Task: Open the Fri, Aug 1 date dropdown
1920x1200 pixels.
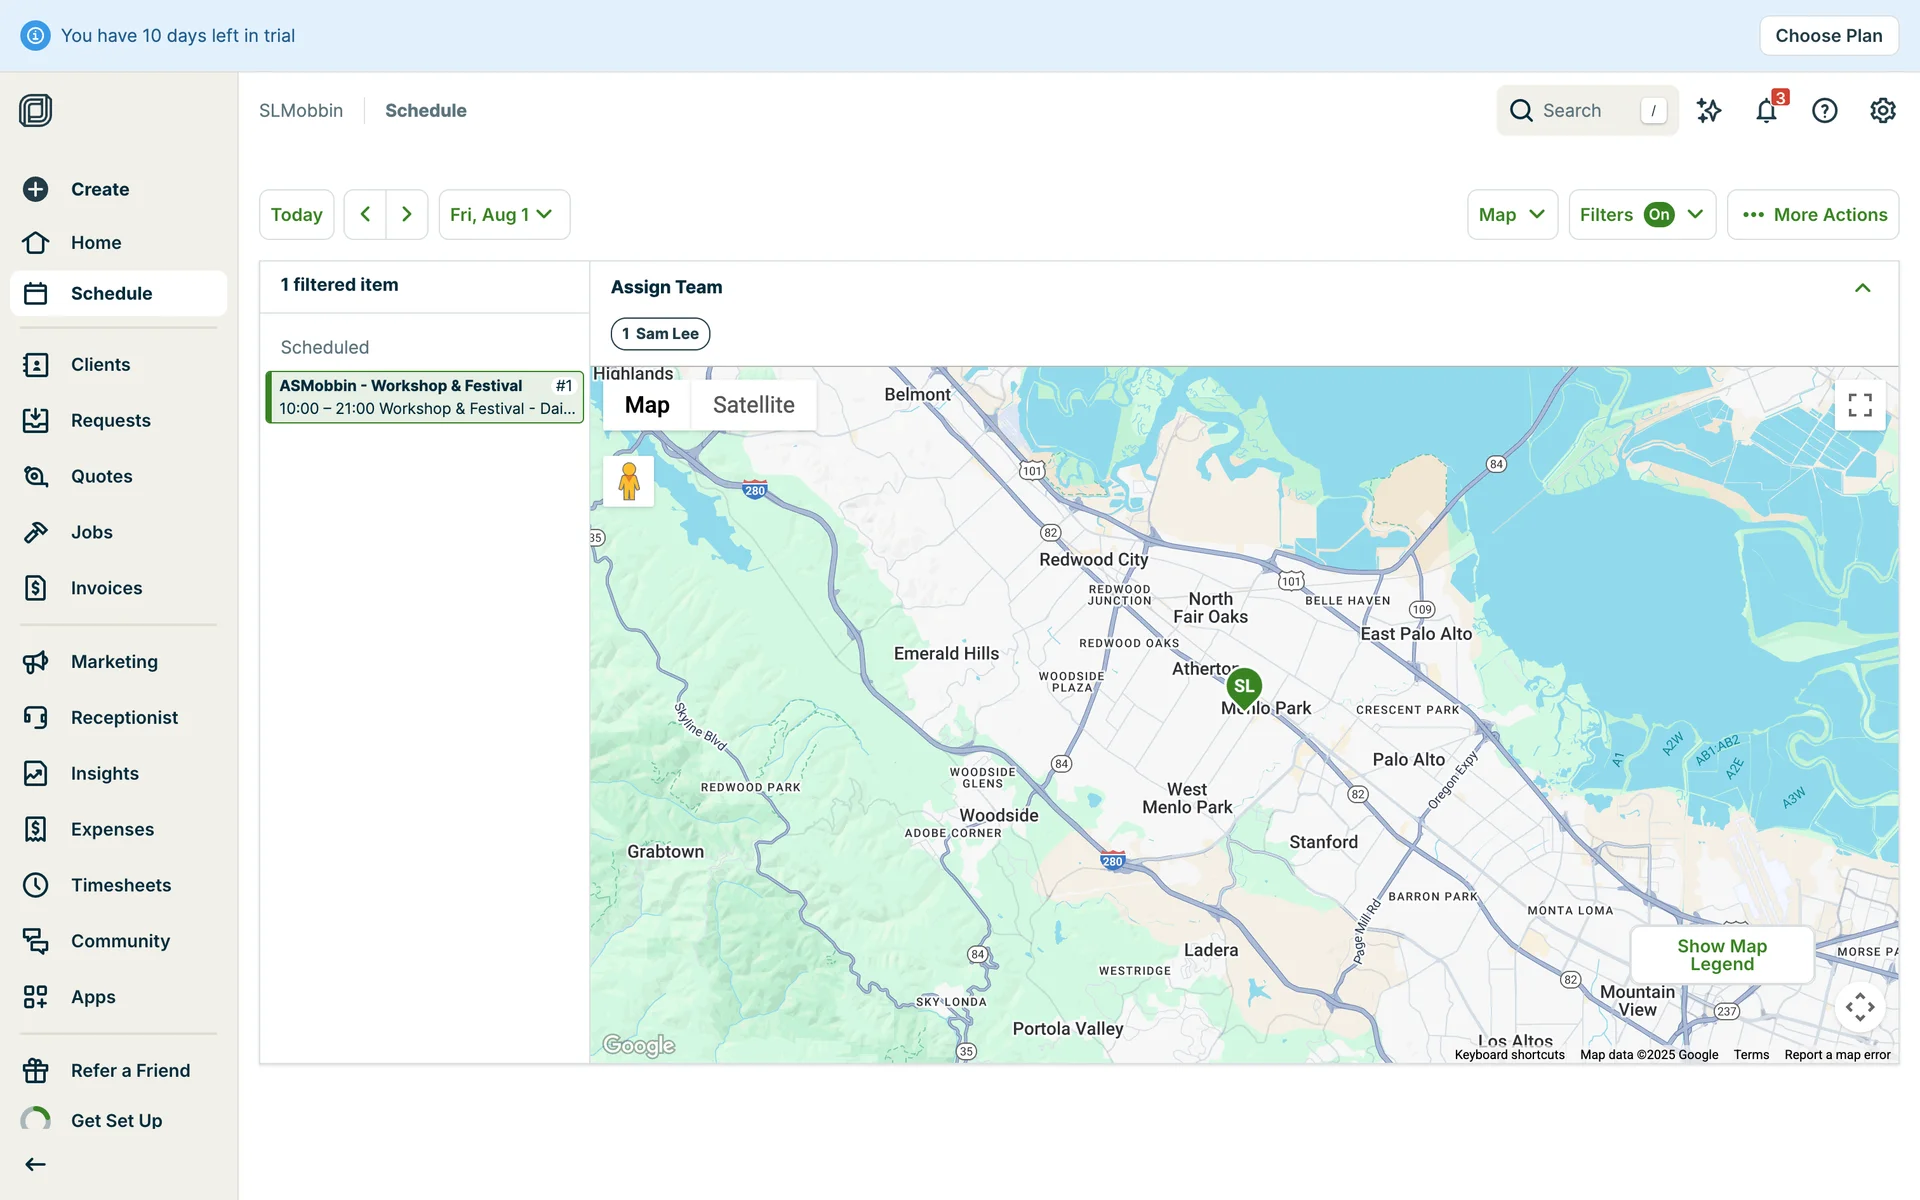Action: pos(503,215)
